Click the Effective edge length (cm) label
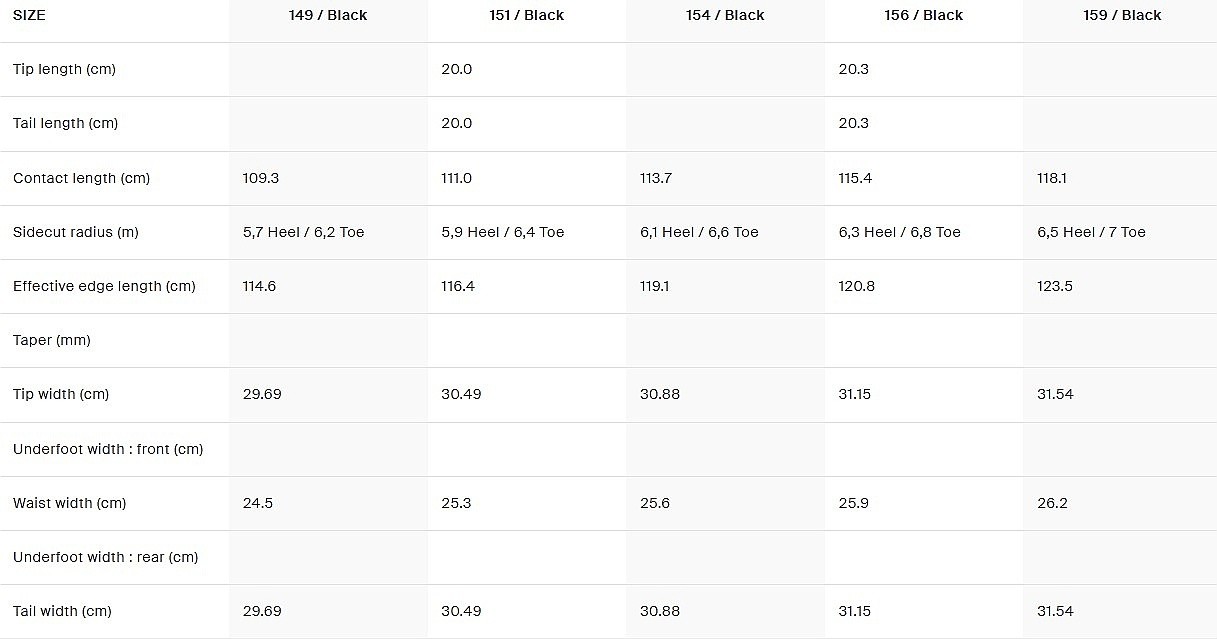The image size is (1217, 639). [104, 286]
